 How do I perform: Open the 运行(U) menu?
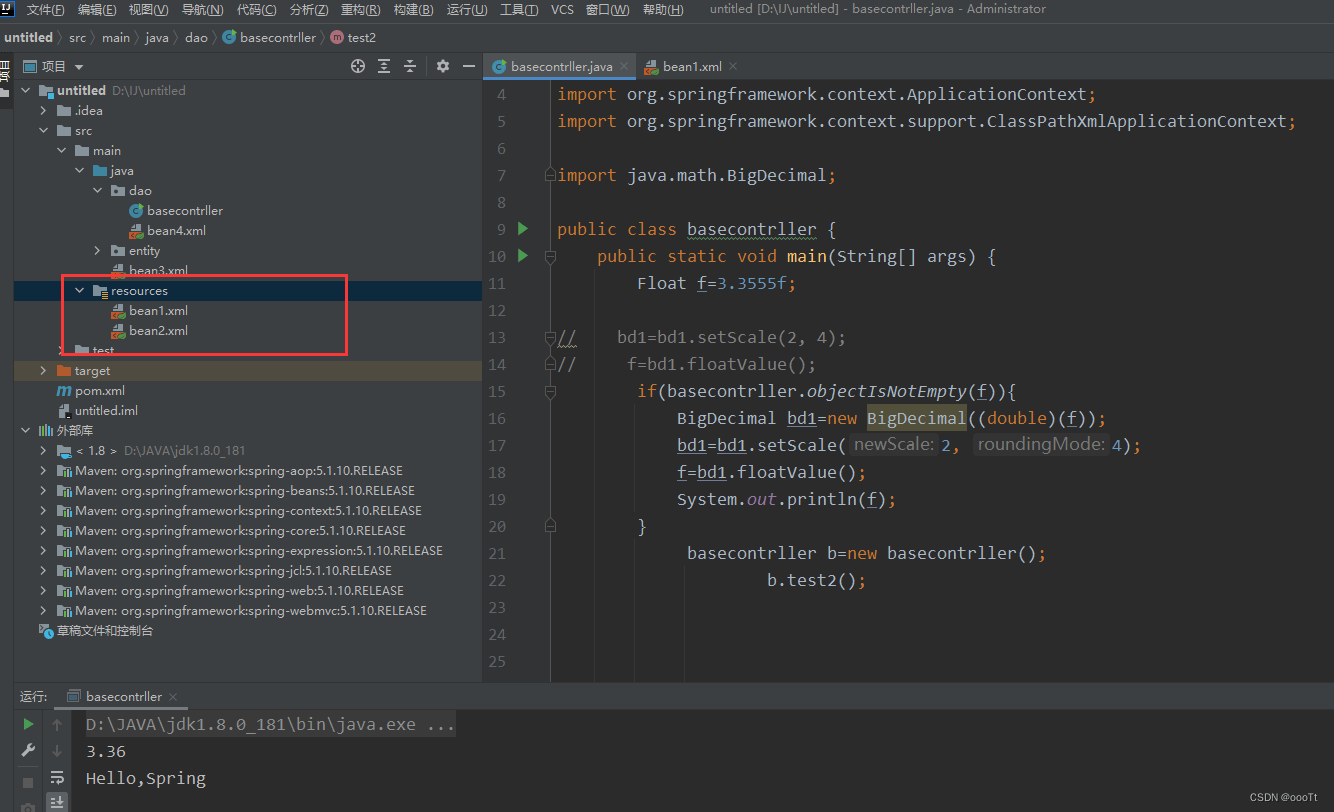pos(467,10)
